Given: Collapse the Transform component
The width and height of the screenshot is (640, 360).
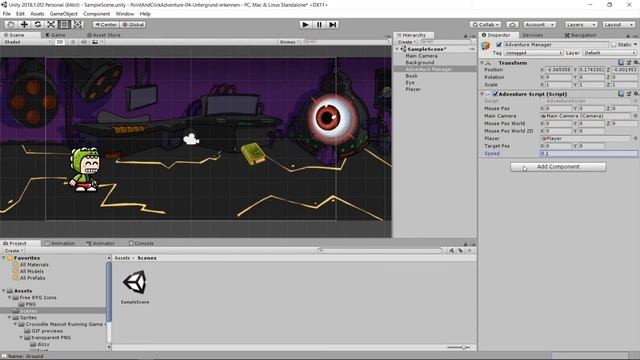Looking at the screenshot, I should pos(482,63).
